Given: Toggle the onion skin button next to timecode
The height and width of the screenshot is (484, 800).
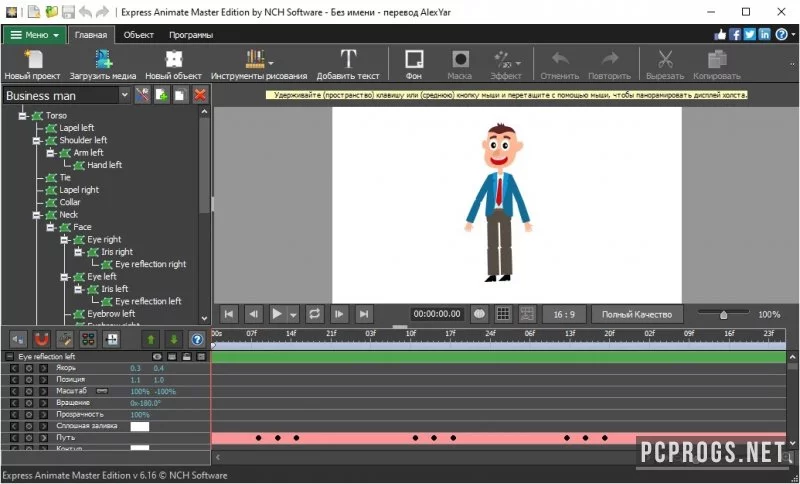Looking at the screenshot, I should tap(479, 314).
